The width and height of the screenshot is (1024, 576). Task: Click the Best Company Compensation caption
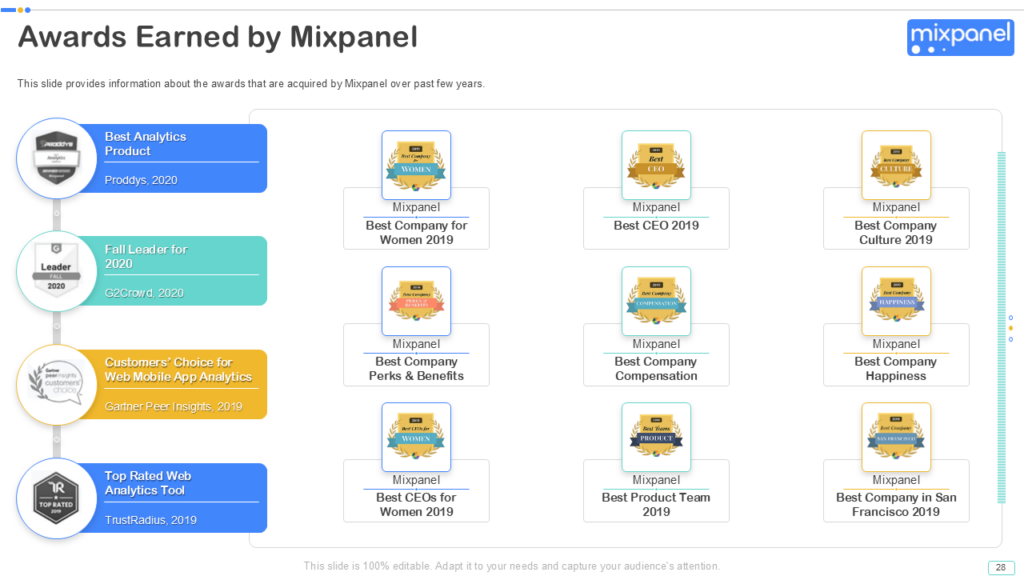[x=656, y=369]
